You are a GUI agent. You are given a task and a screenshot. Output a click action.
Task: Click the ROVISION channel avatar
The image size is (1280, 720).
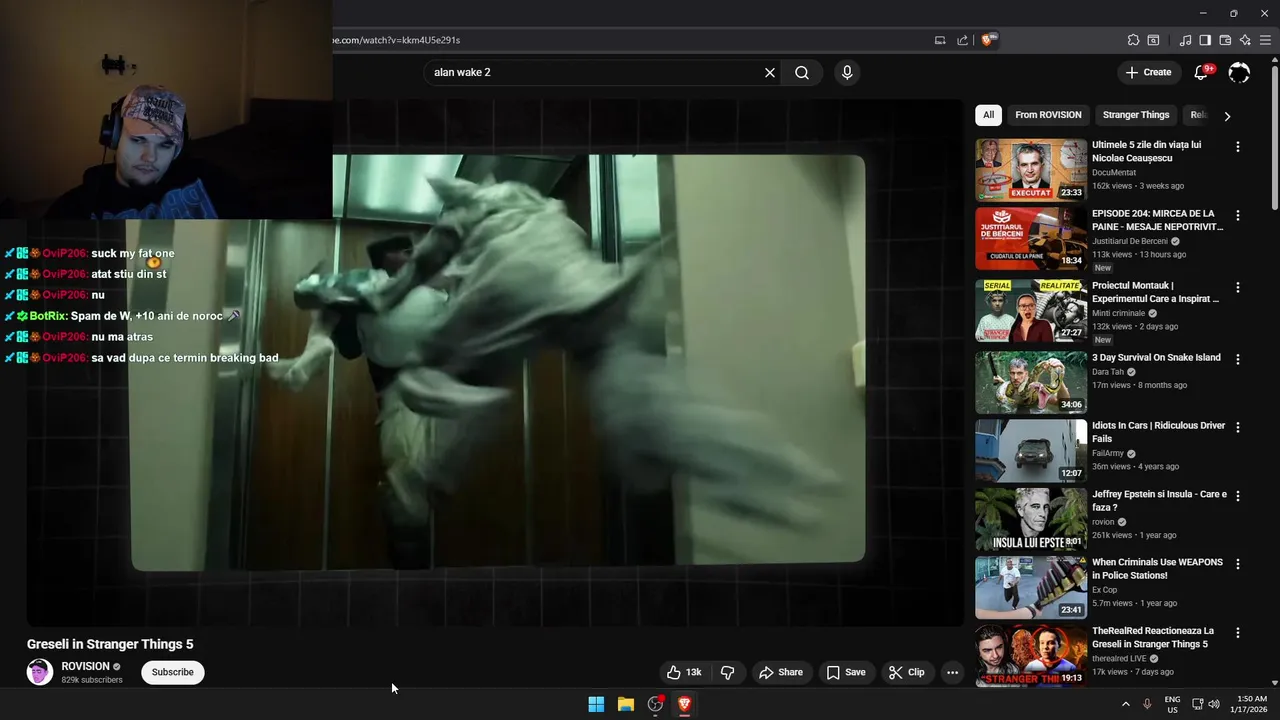point(40,672)
